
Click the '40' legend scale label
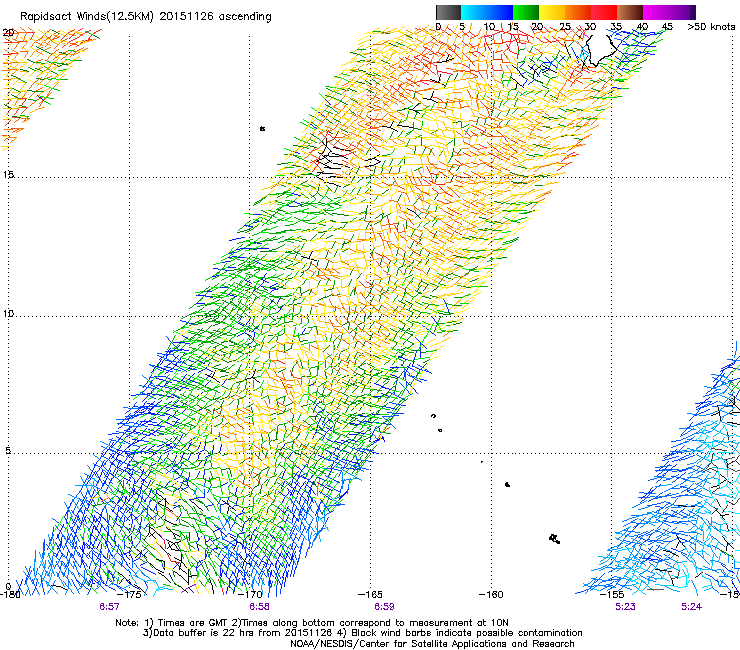pos(642,27)
